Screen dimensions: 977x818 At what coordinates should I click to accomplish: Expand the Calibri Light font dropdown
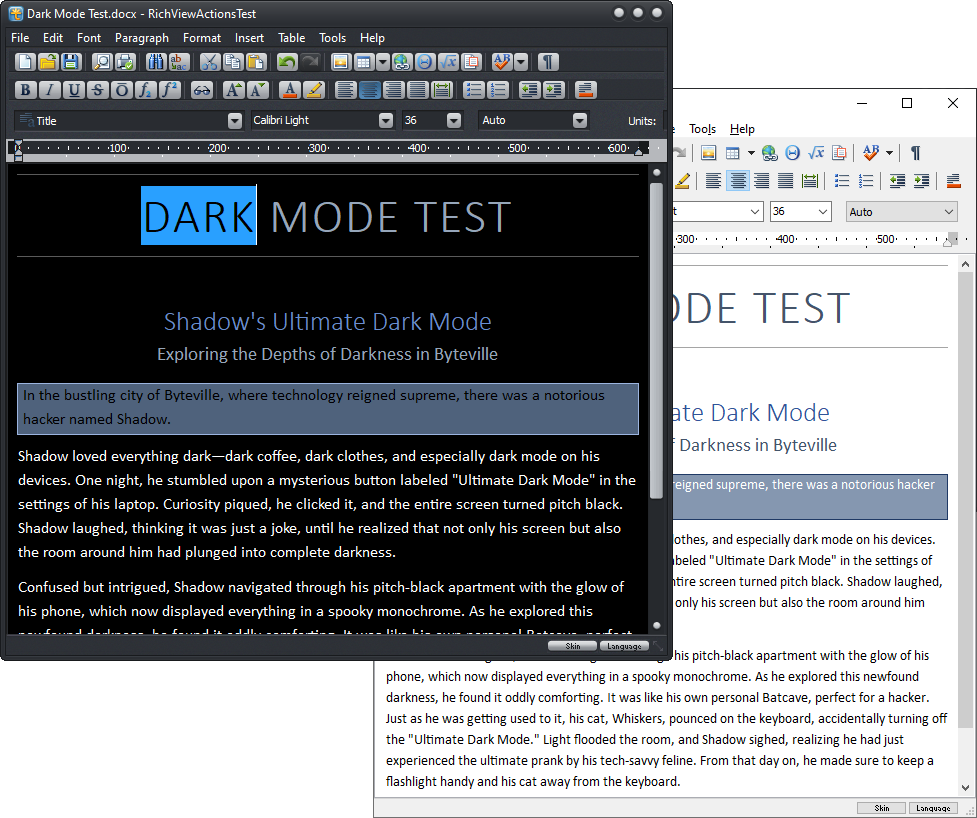(386, 120)
